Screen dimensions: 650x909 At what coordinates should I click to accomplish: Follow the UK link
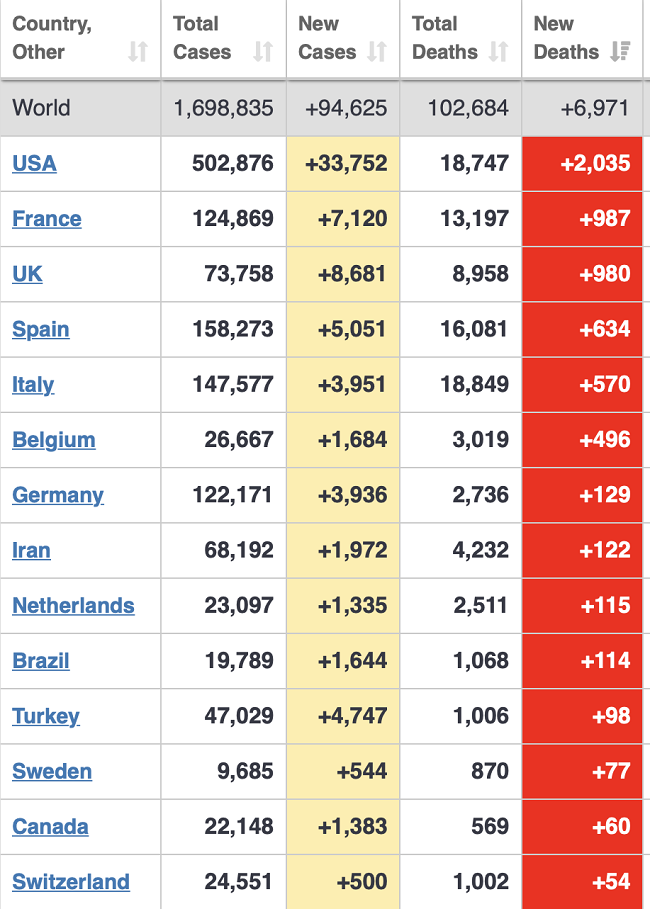click(27, 274)
